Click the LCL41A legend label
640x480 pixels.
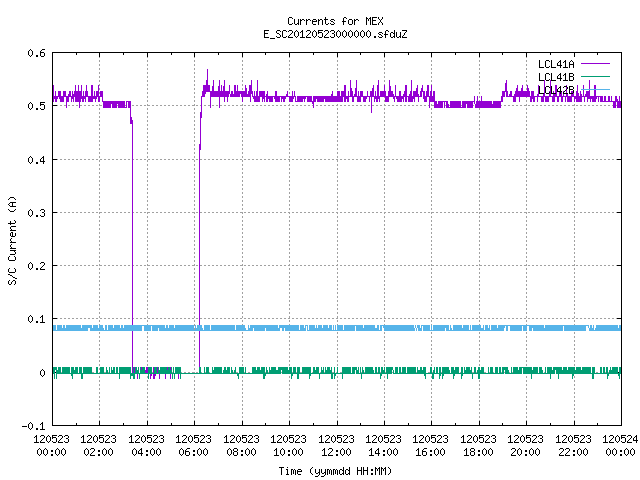(556, 64)
